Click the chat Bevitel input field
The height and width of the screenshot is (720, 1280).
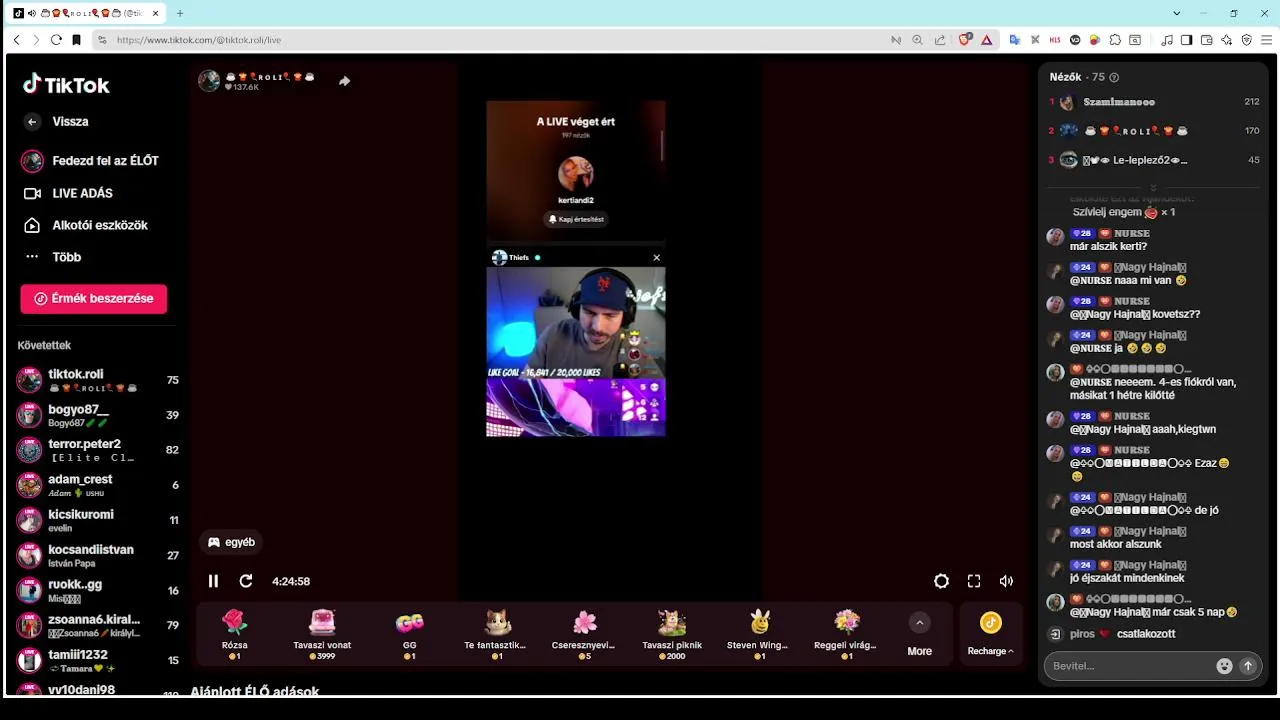coord(1130,666)
